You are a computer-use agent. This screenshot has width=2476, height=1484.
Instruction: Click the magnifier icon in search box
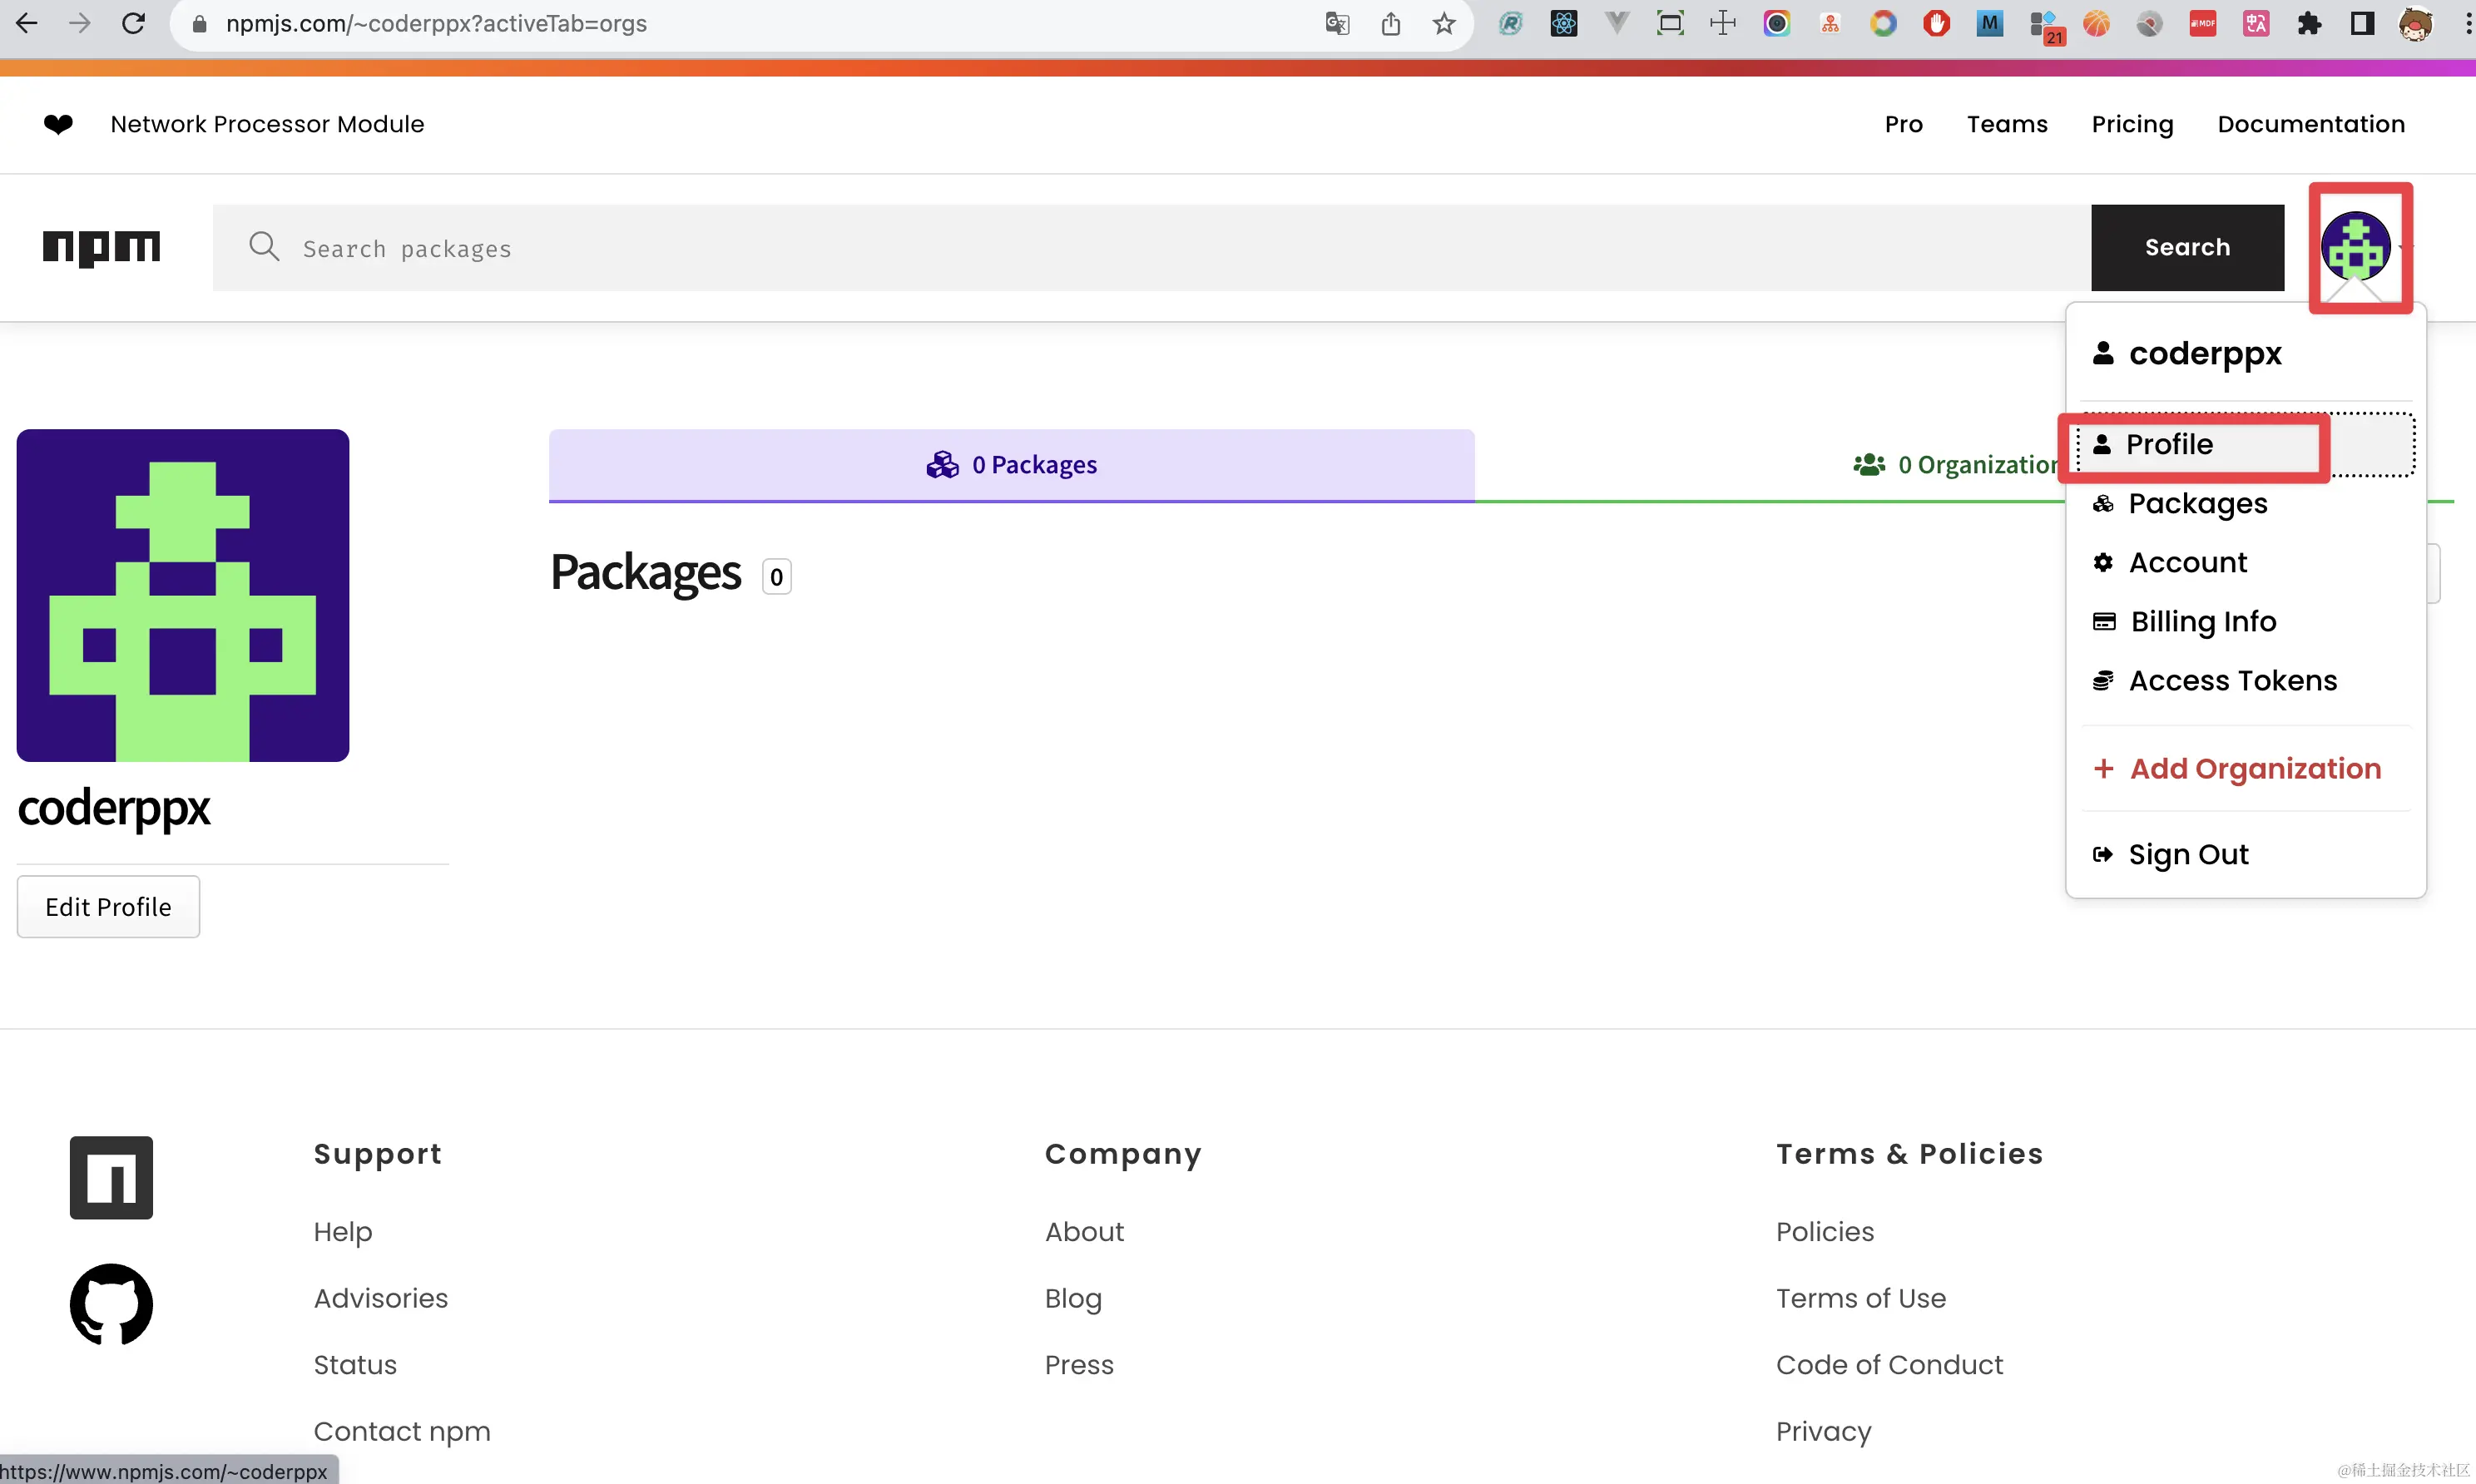pyautogui.click(x=264, y=246)
